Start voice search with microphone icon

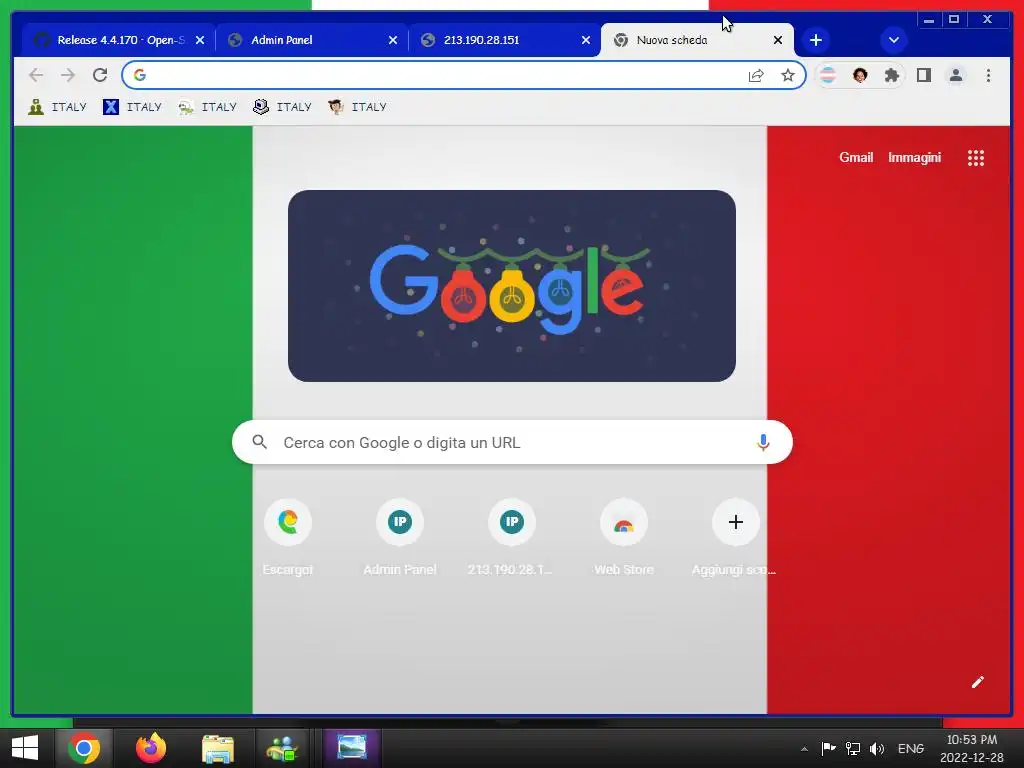763,442
